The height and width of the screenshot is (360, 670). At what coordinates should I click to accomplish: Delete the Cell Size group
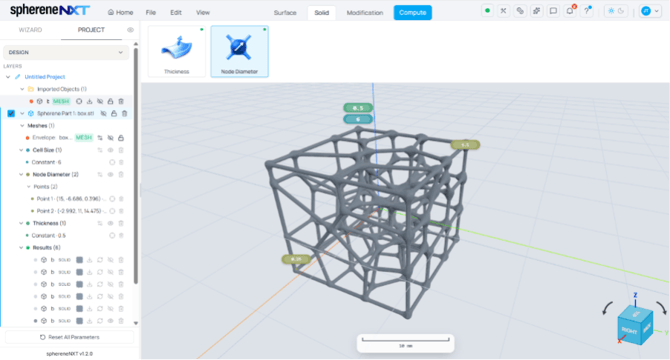tap(121, 150)
